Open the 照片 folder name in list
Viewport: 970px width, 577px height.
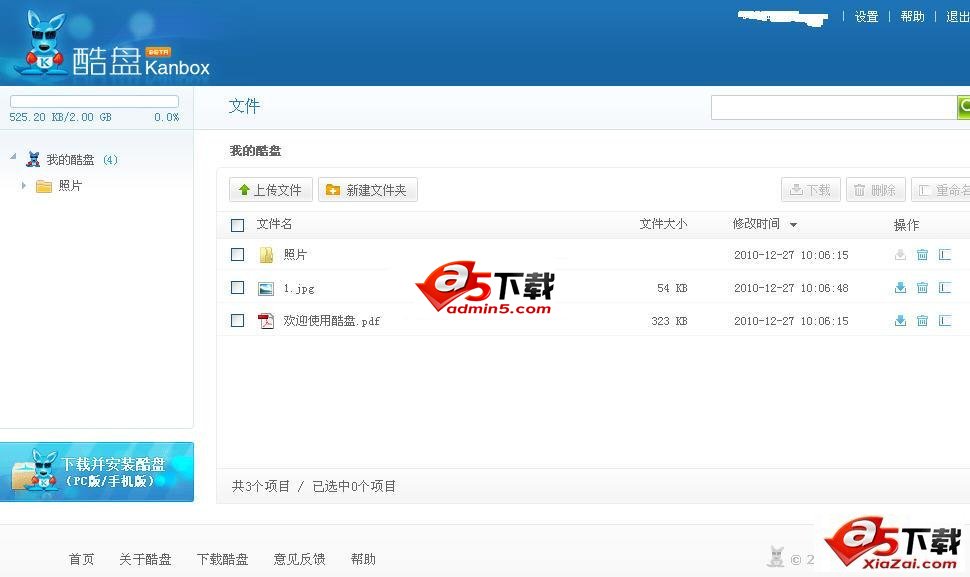point(295,254)
